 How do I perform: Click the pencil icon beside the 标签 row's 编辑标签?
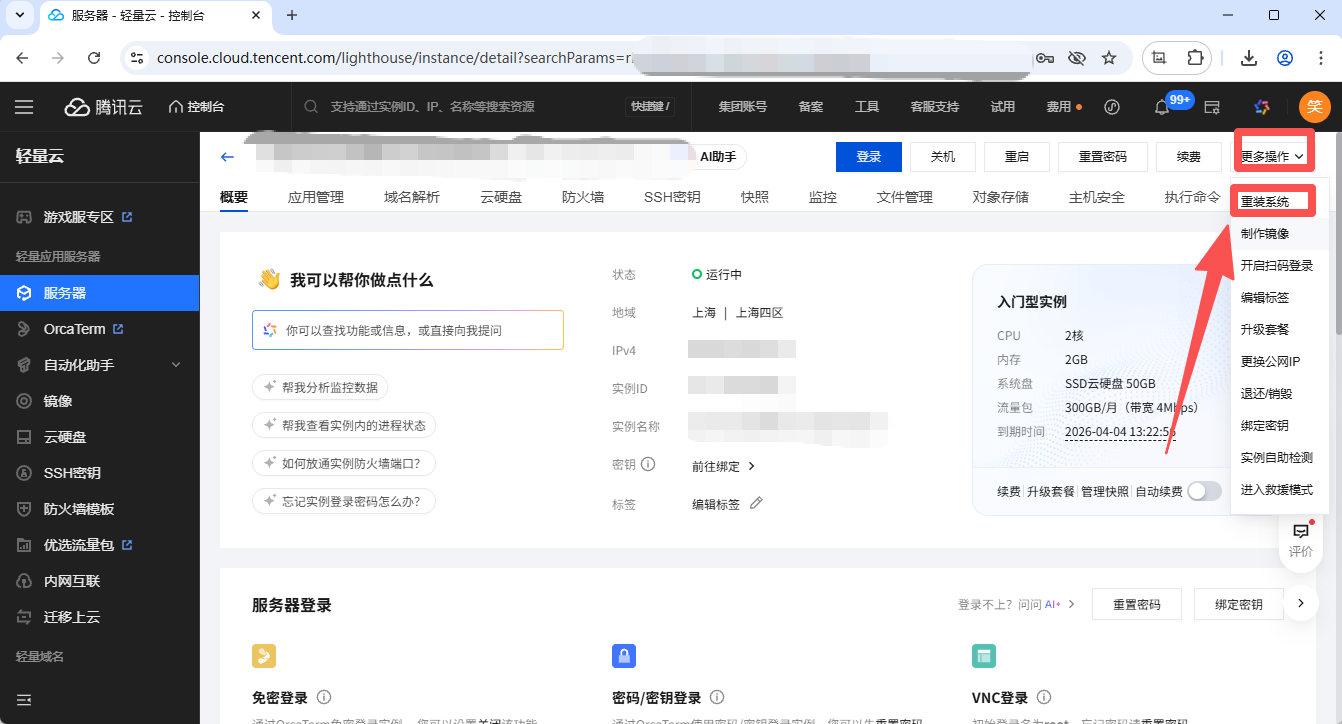pos(756,503)
